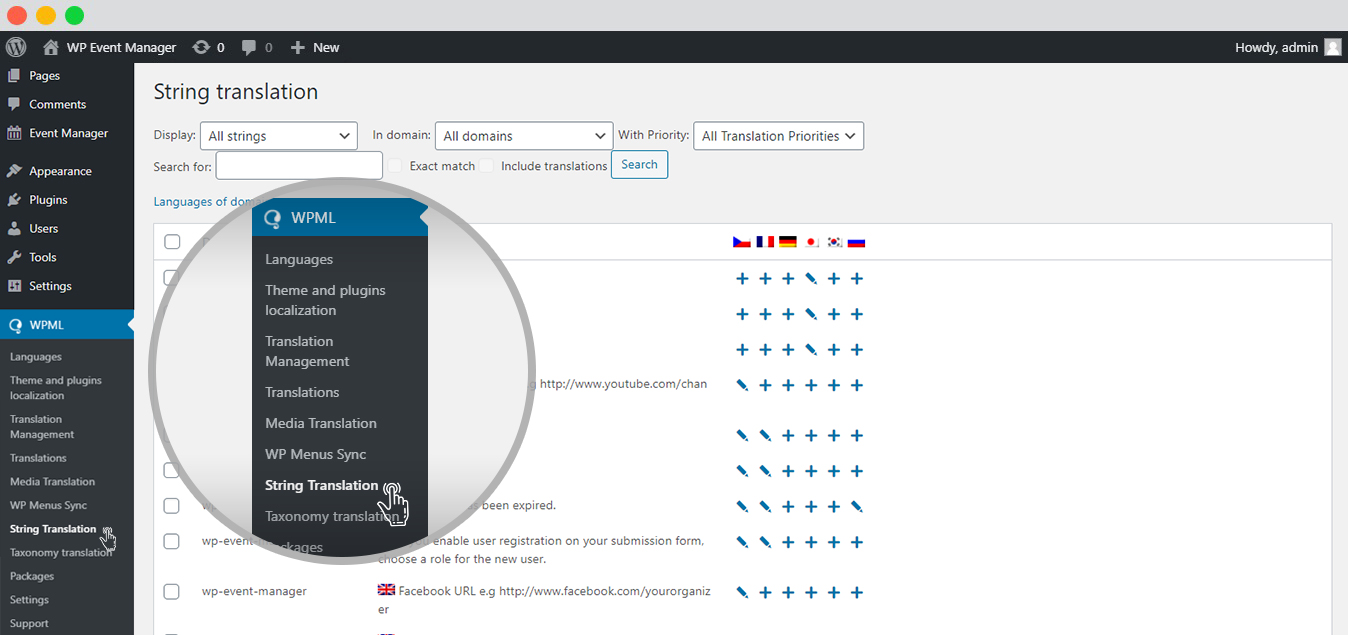Add German translation for 'been expired' string
Screen dimensions: 1348x635
pyautogui.click(x=788, y=507)
